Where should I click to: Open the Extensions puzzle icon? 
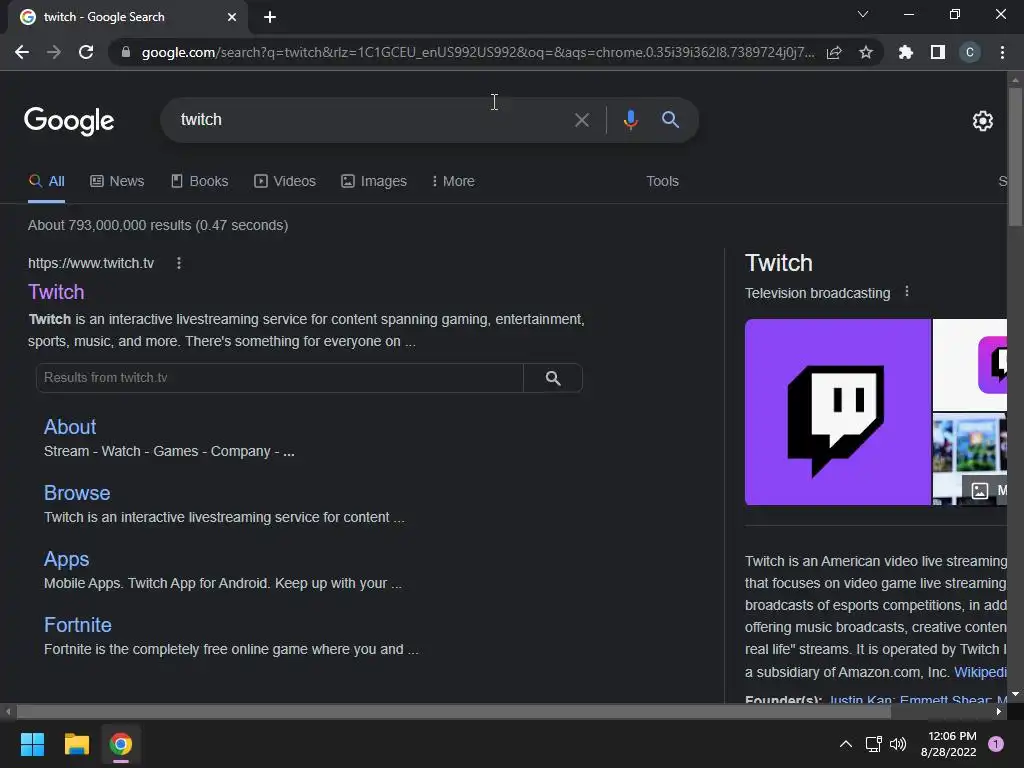pyautogui.click(x=905, y=52)
